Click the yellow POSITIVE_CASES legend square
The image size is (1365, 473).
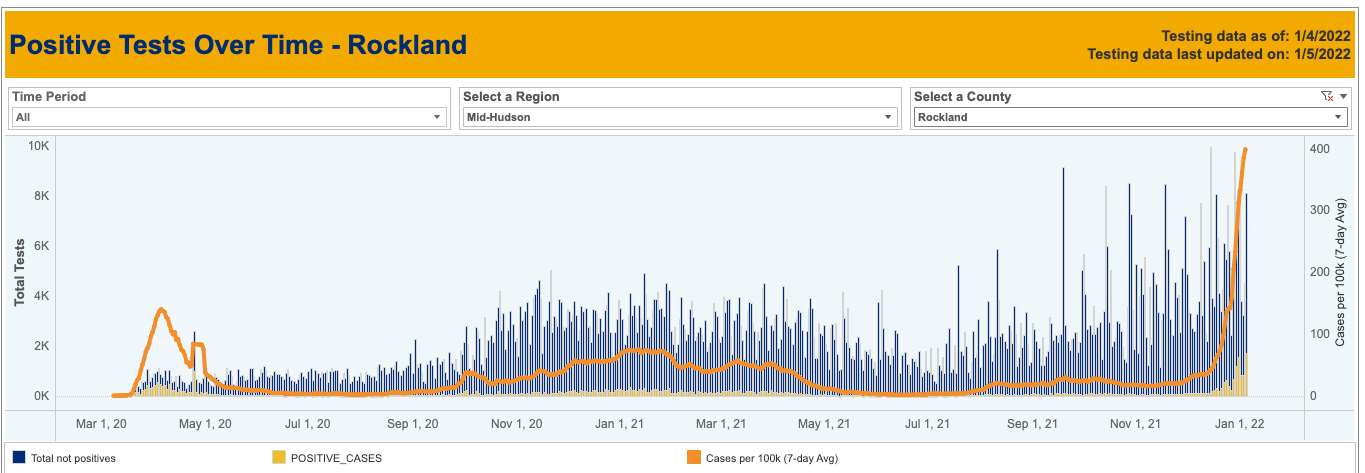[x=278, y=458]
